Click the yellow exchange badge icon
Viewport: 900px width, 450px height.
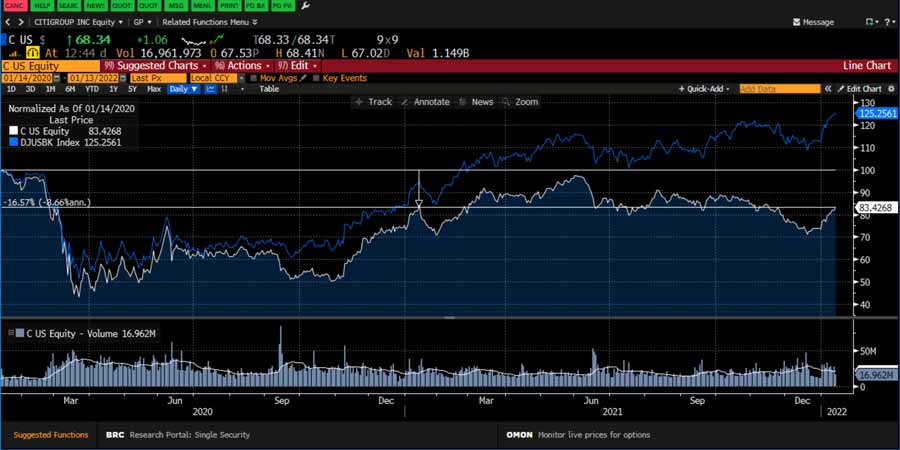point(32,53)
